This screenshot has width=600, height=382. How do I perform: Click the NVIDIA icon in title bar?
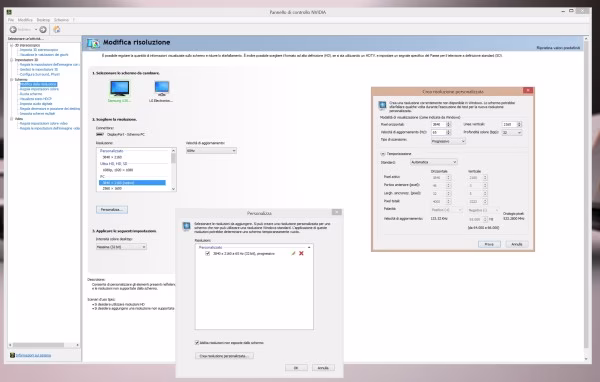[x=9, y=12]
